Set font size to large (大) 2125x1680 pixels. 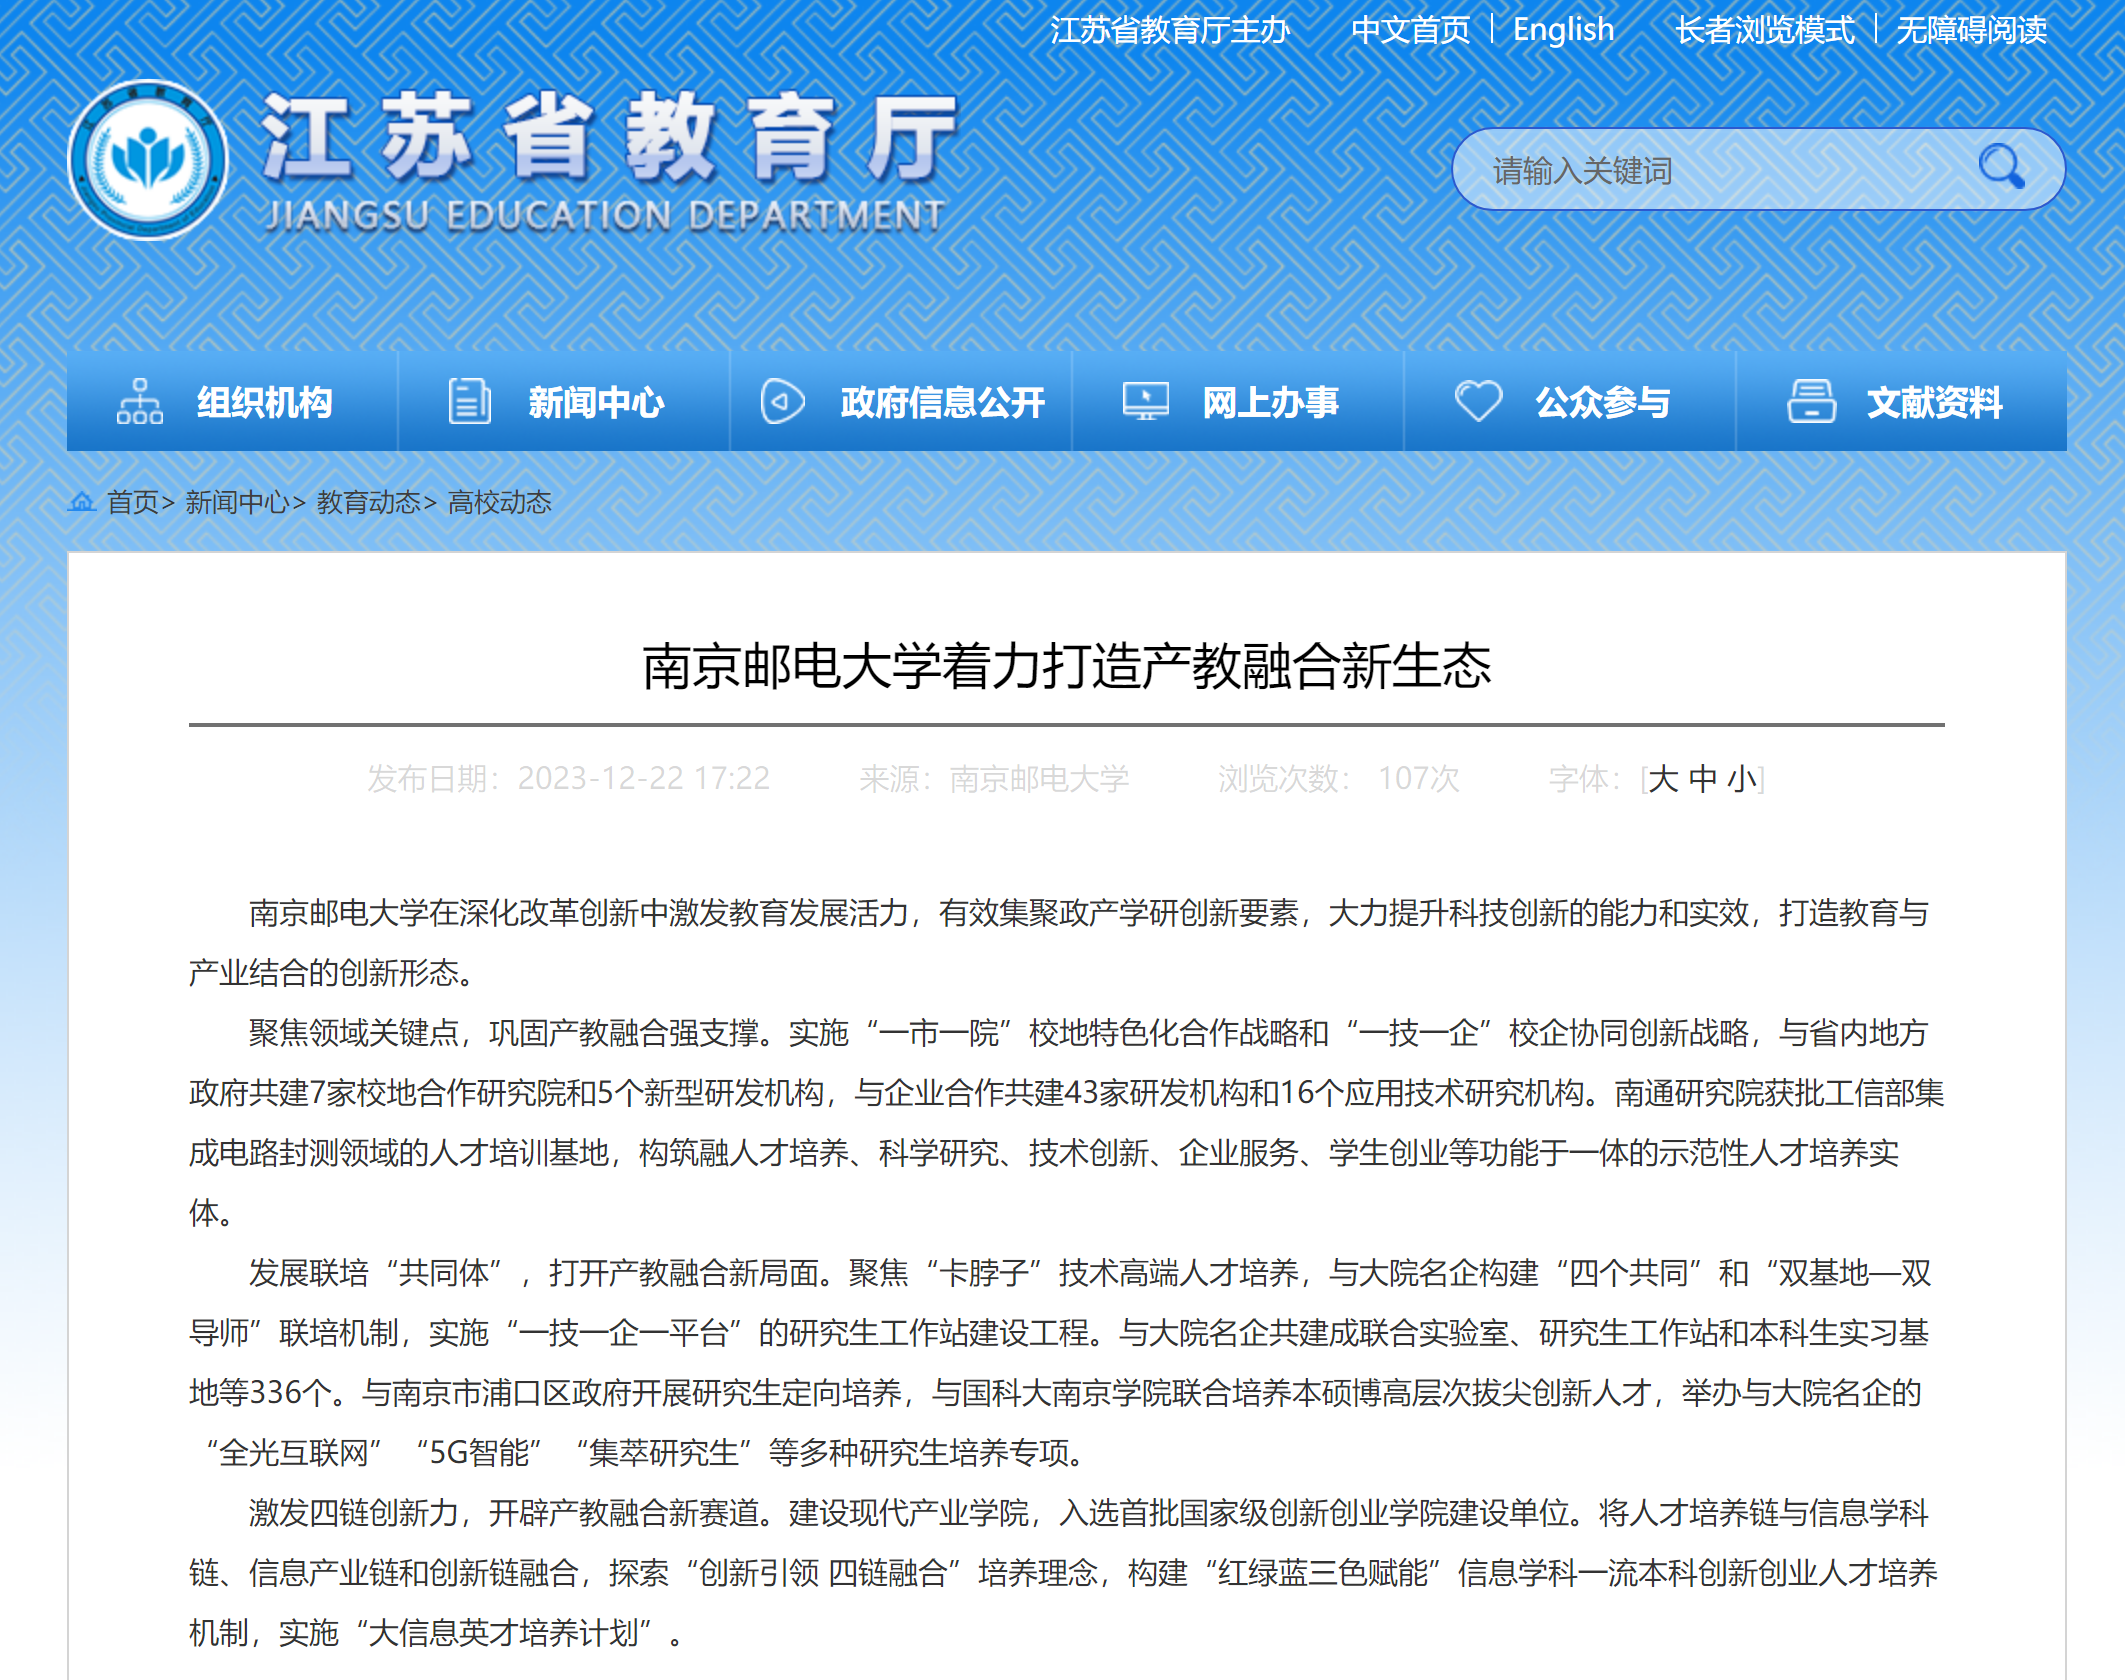(x=1663, y=779)
